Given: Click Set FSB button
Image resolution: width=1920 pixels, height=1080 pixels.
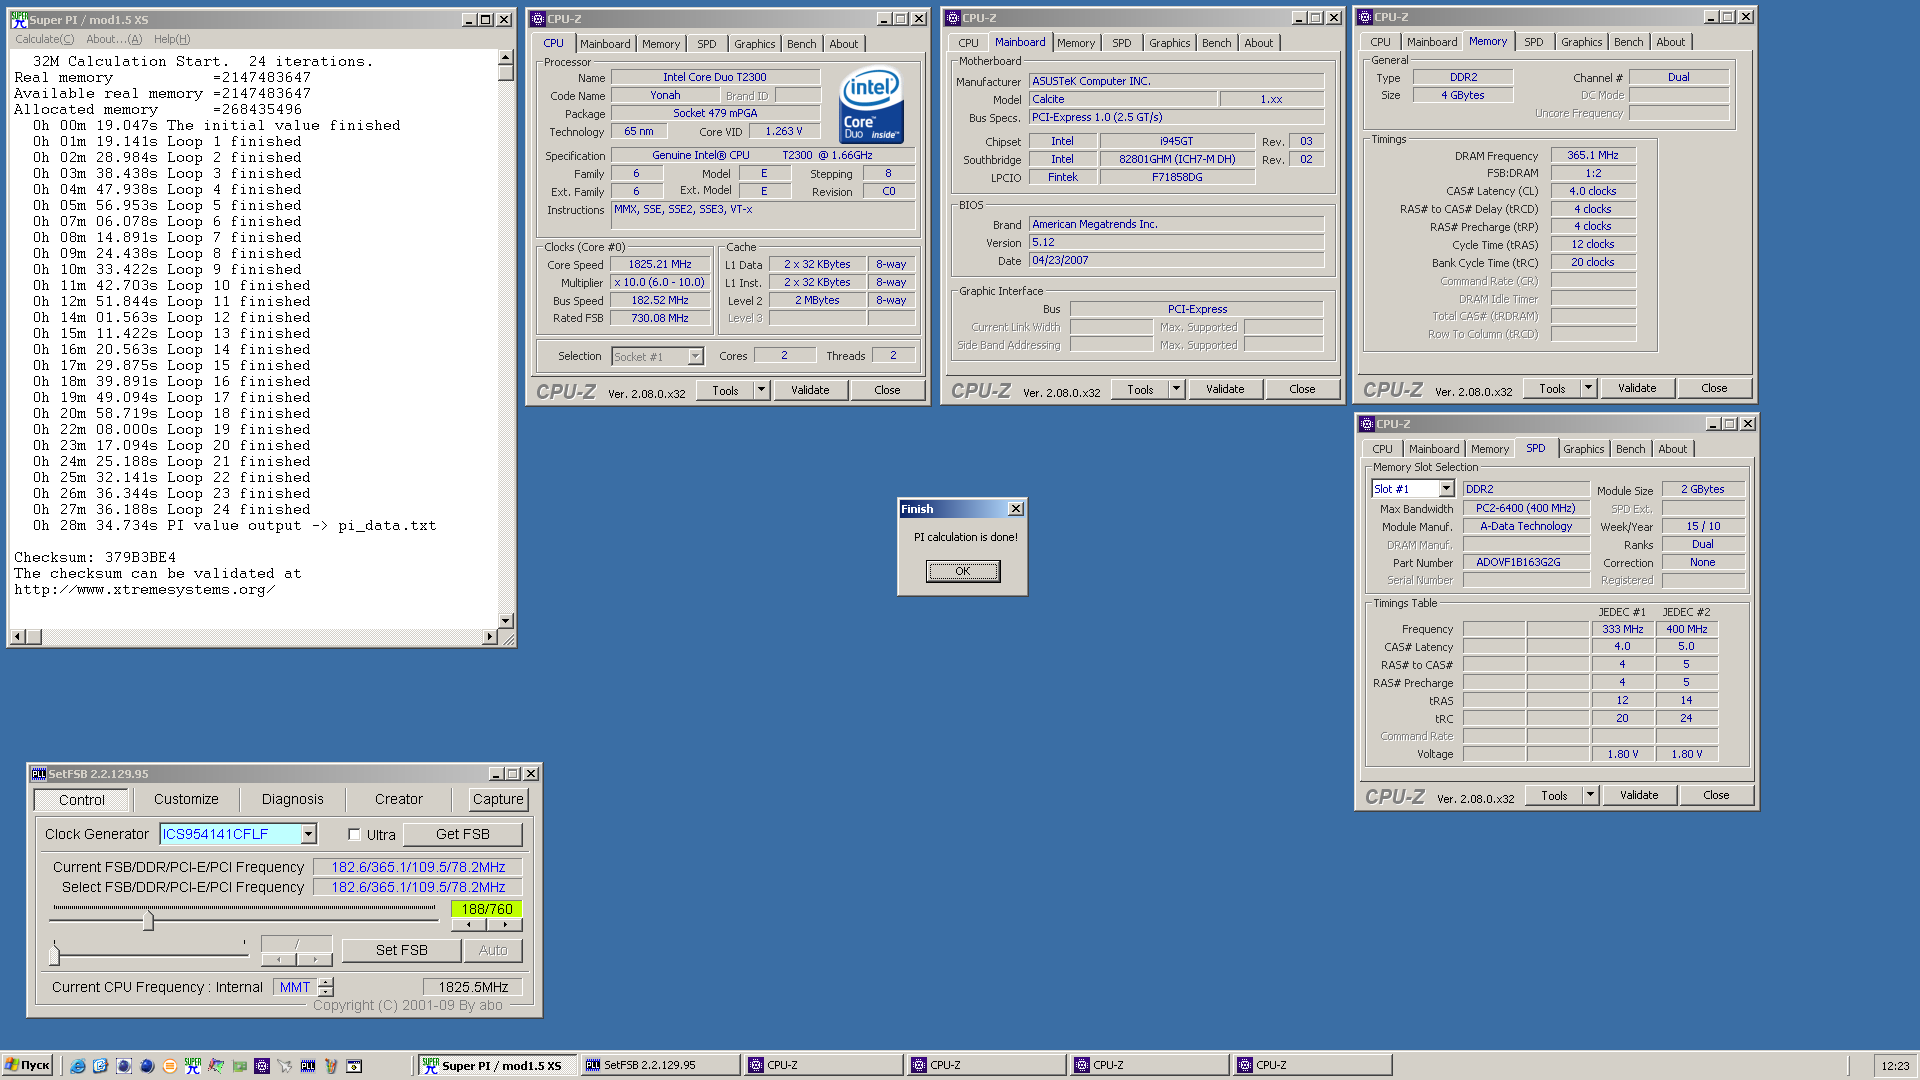Looking at the screenshot, I should tap(401, 950).
